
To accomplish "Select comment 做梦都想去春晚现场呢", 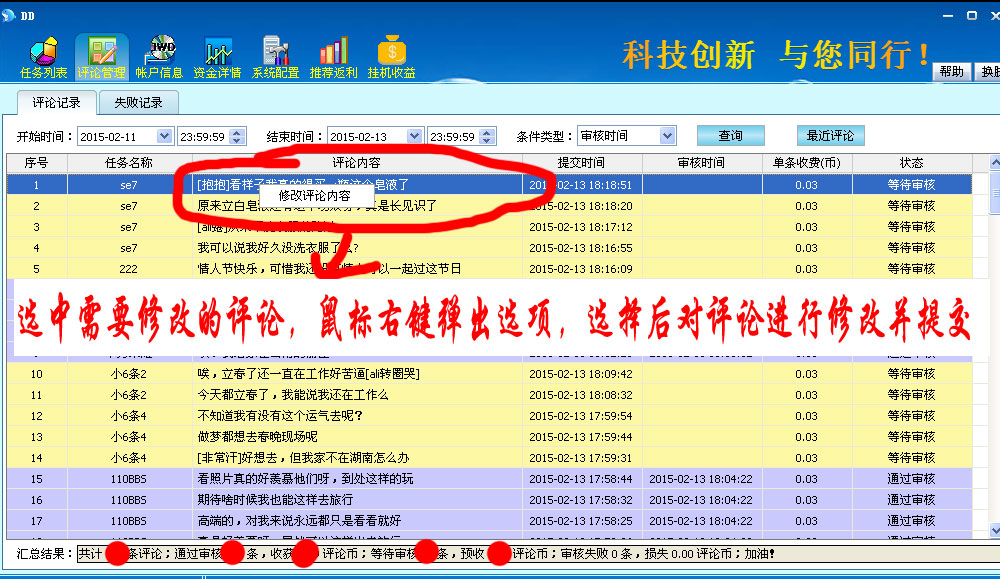I will pyautogui.click(x=258, y=437).
